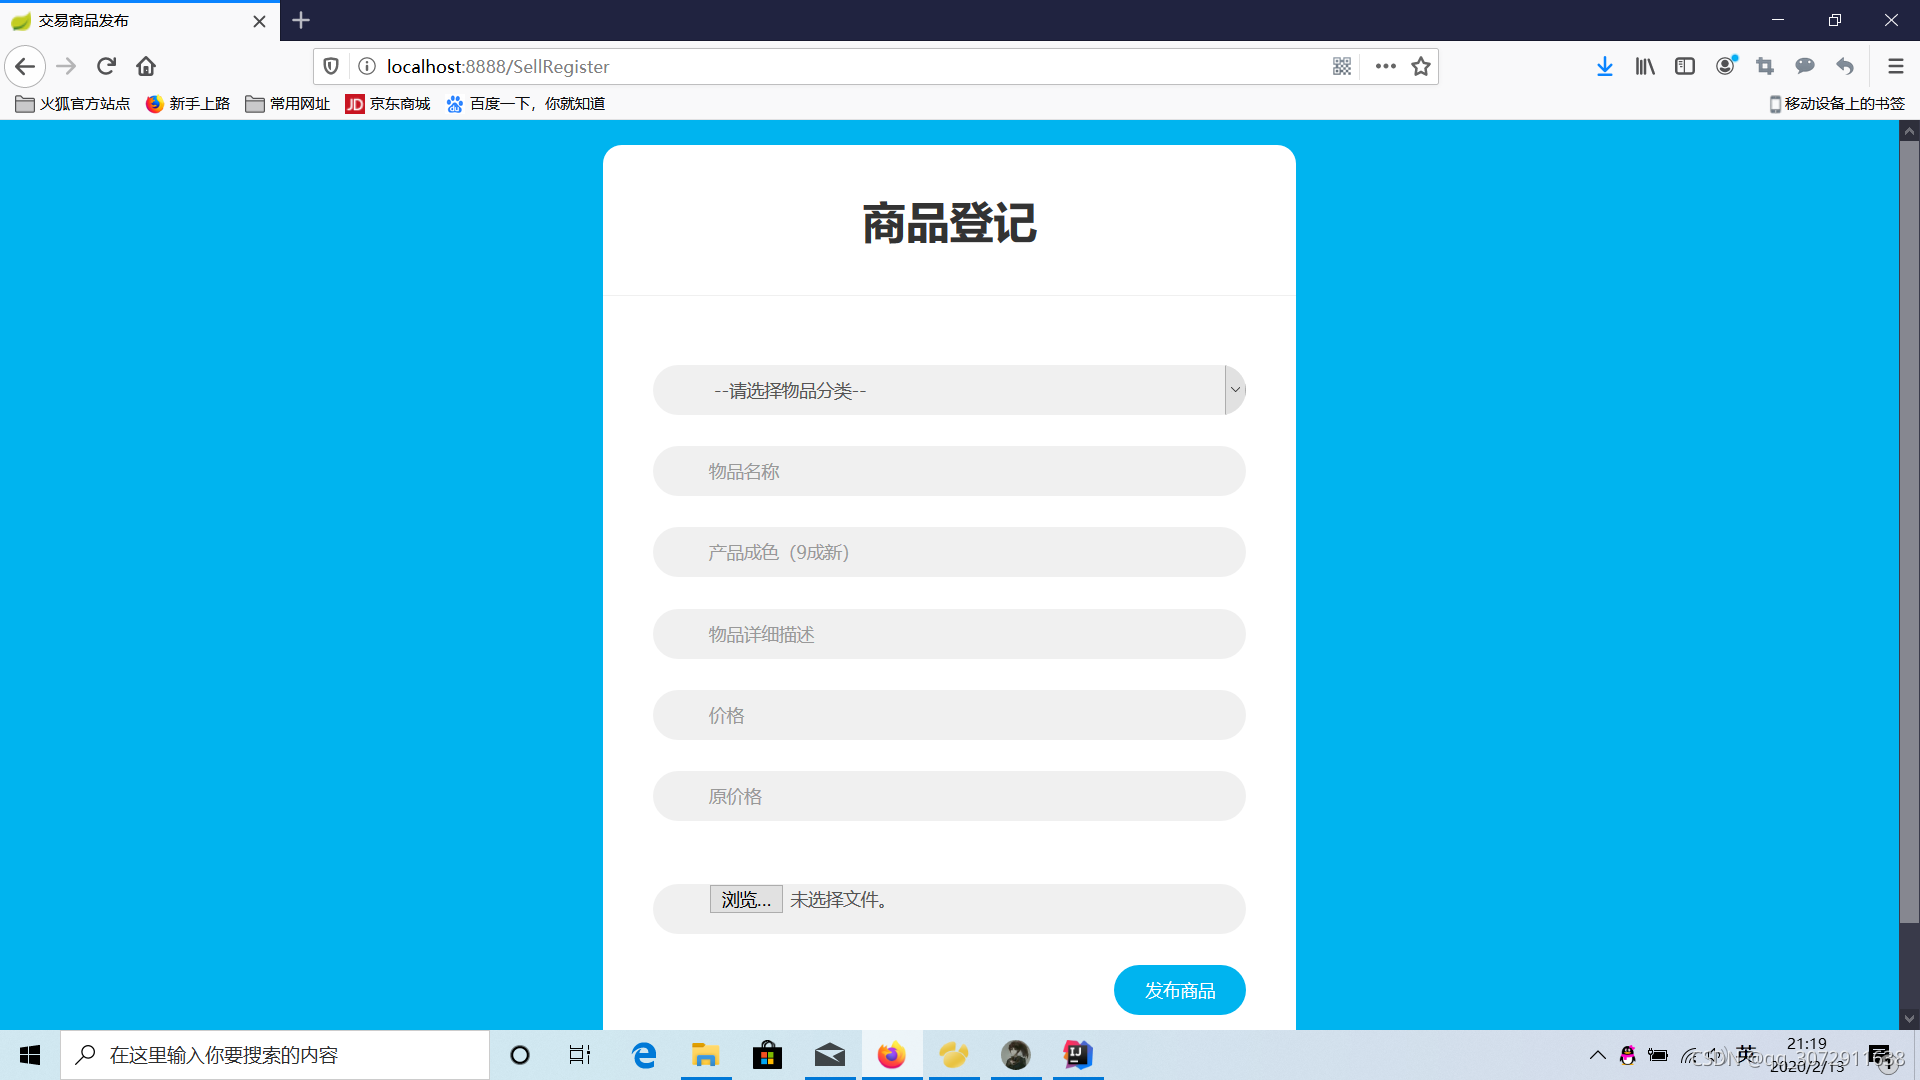1920x1080 pixels.
Task: Open the browser home page
Action: [x=146, y=66]
